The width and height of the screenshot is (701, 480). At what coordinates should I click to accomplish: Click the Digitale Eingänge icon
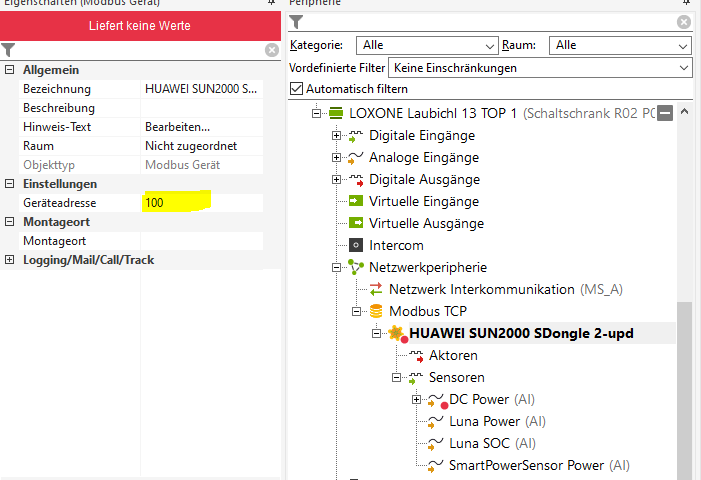tap(356, 136)
